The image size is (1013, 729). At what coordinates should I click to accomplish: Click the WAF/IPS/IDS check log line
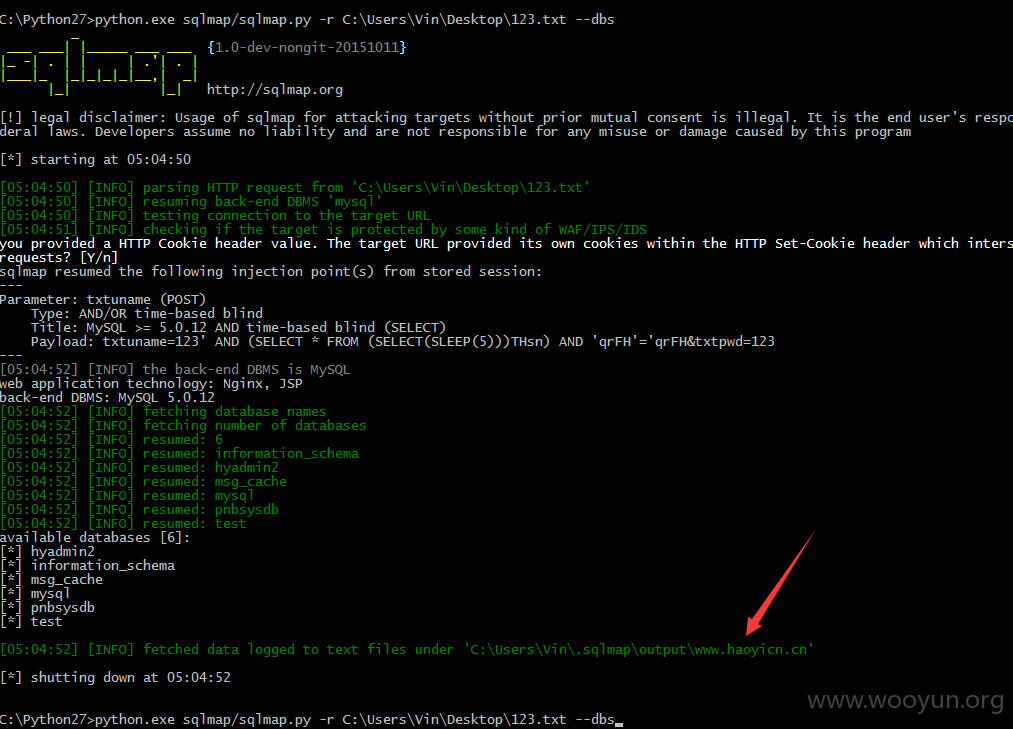coord(324,229)
